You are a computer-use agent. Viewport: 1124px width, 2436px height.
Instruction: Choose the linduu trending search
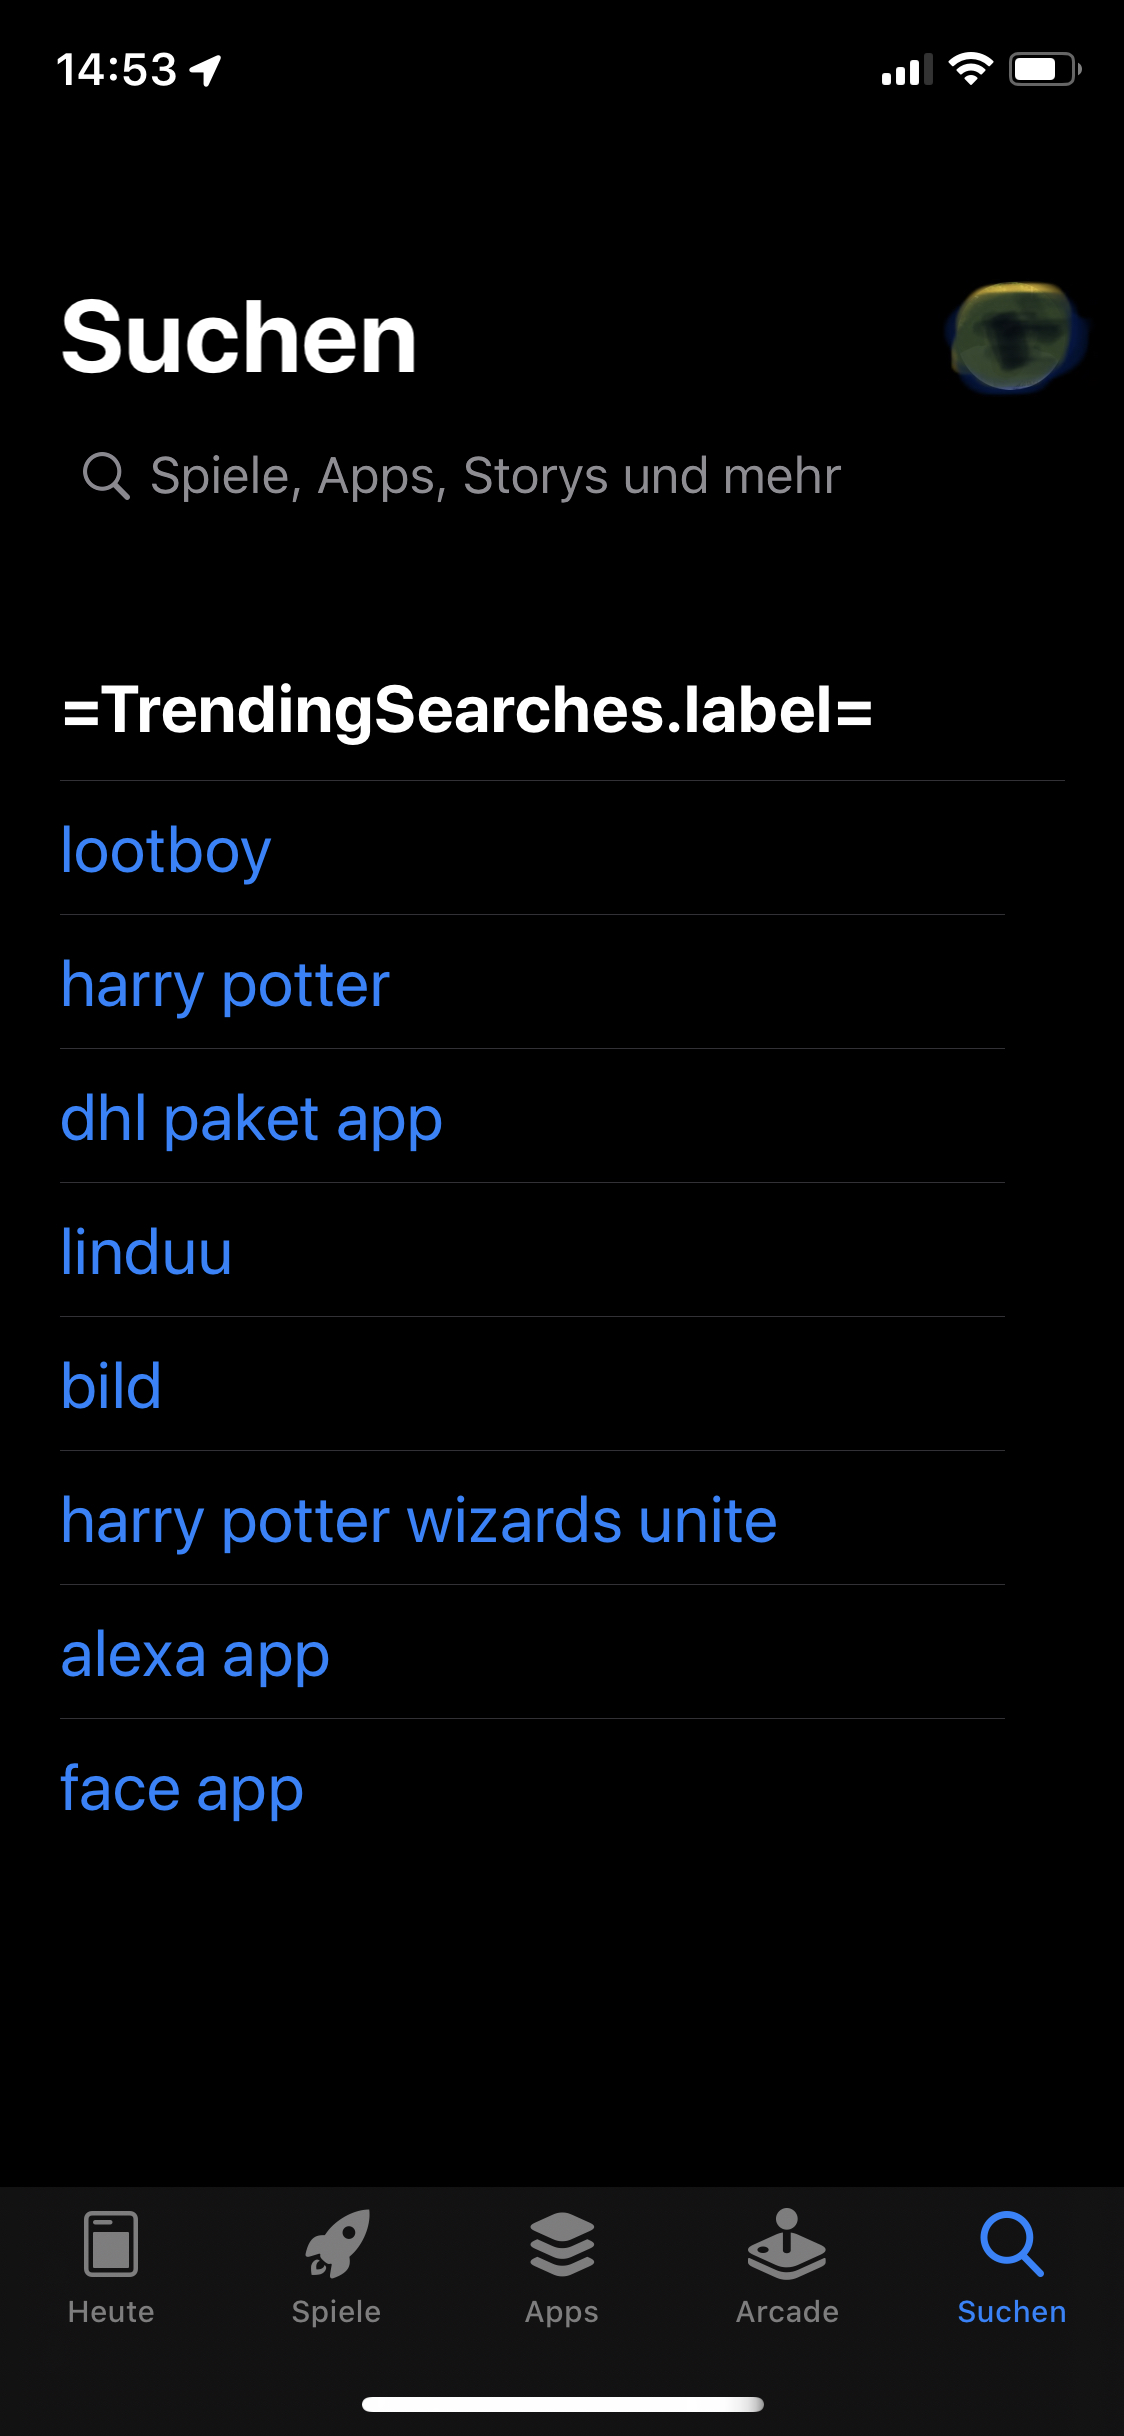[146, 1252]
